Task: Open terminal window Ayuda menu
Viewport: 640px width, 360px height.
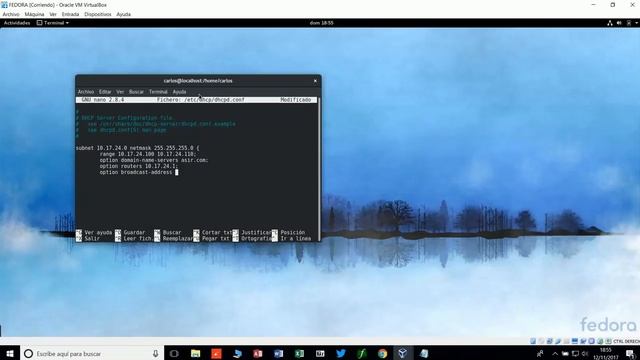Action: pos(179,92)
